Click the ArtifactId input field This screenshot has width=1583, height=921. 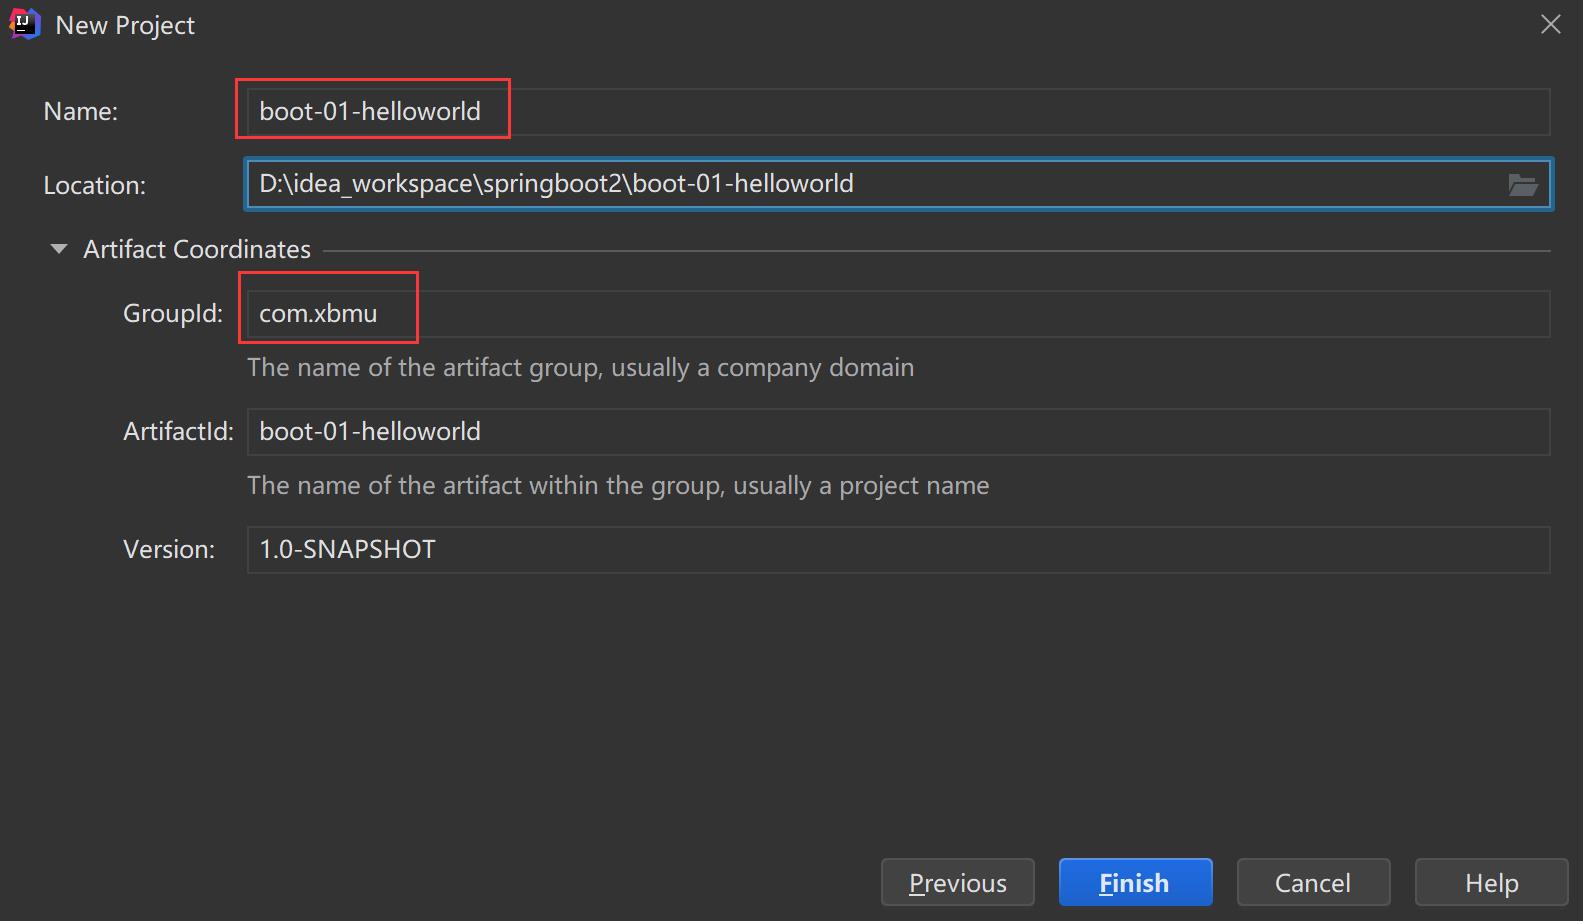898,432
